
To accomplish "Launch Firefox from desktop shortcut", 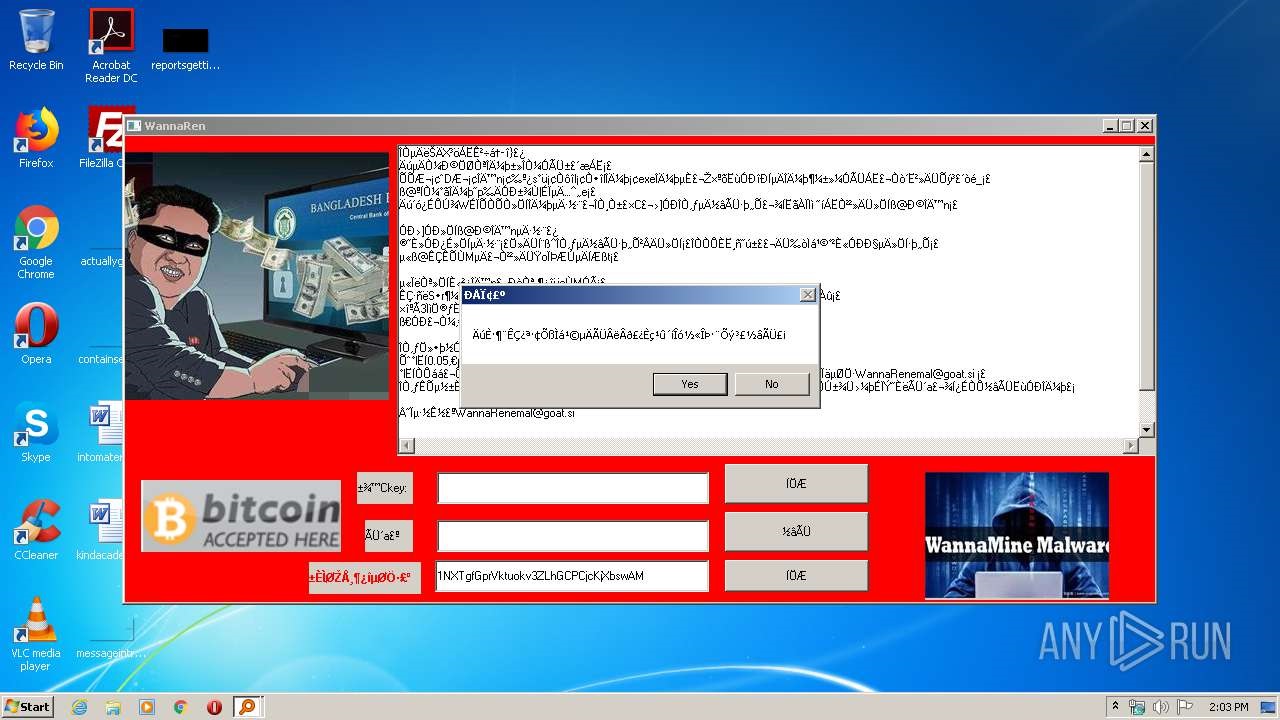I will pyautogui.click(x=36, y=138).
